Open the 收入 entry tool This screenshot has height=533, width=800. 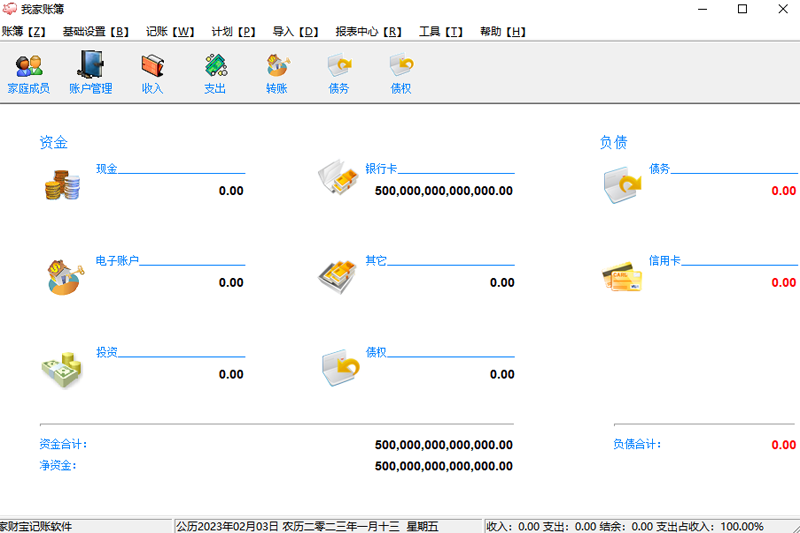point(152,74)
